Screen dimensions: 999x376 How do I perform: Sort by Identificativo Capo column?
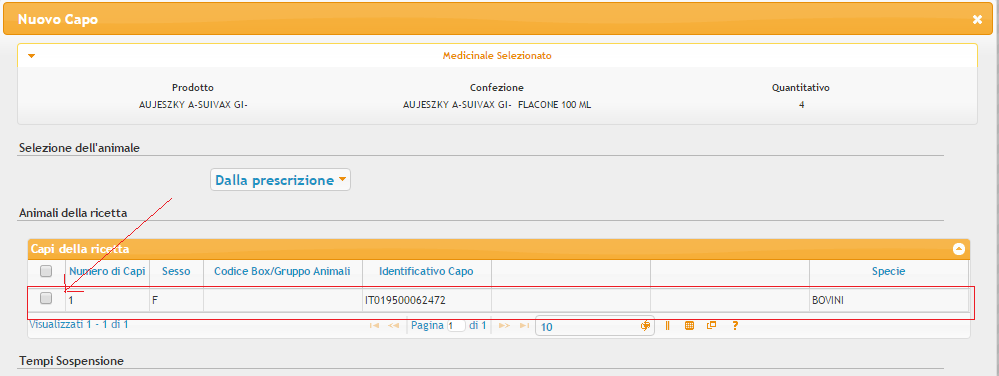pyautogui.click(x=426, y=271)
